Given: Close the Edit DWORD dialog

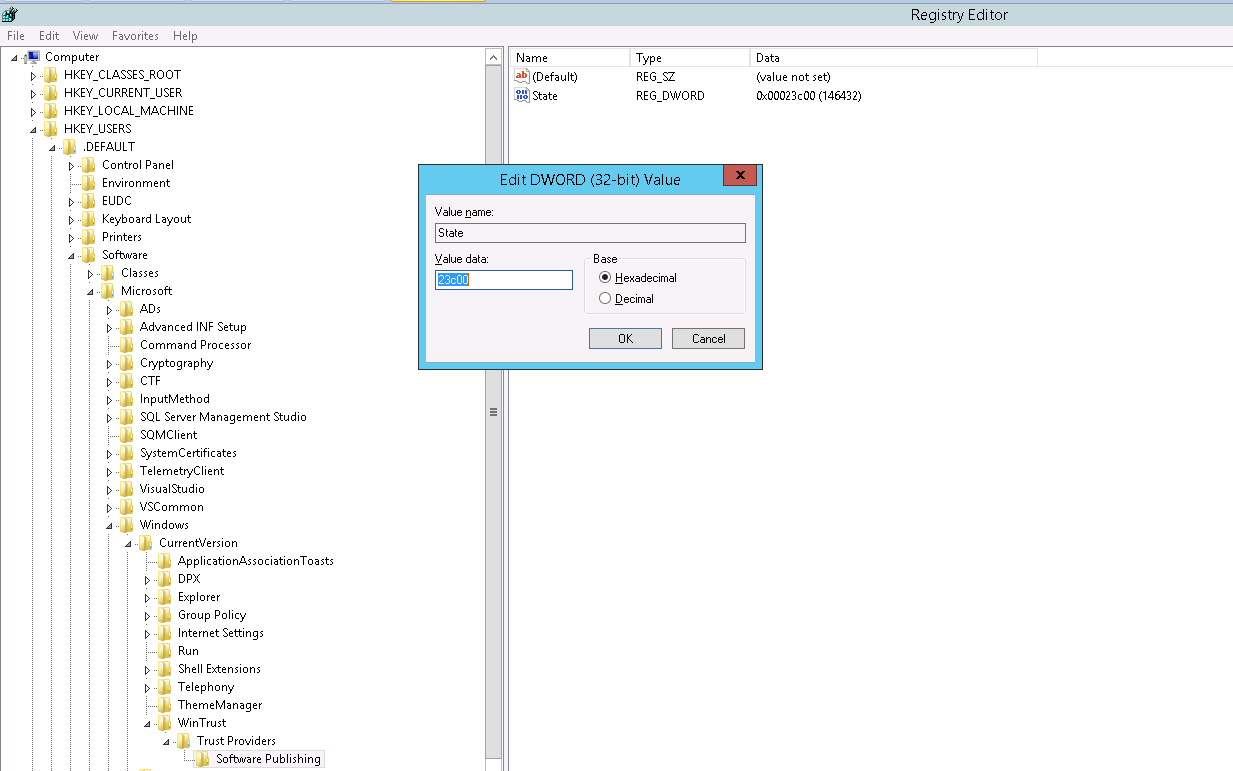Looking at the screenshot, I should 740,176.
